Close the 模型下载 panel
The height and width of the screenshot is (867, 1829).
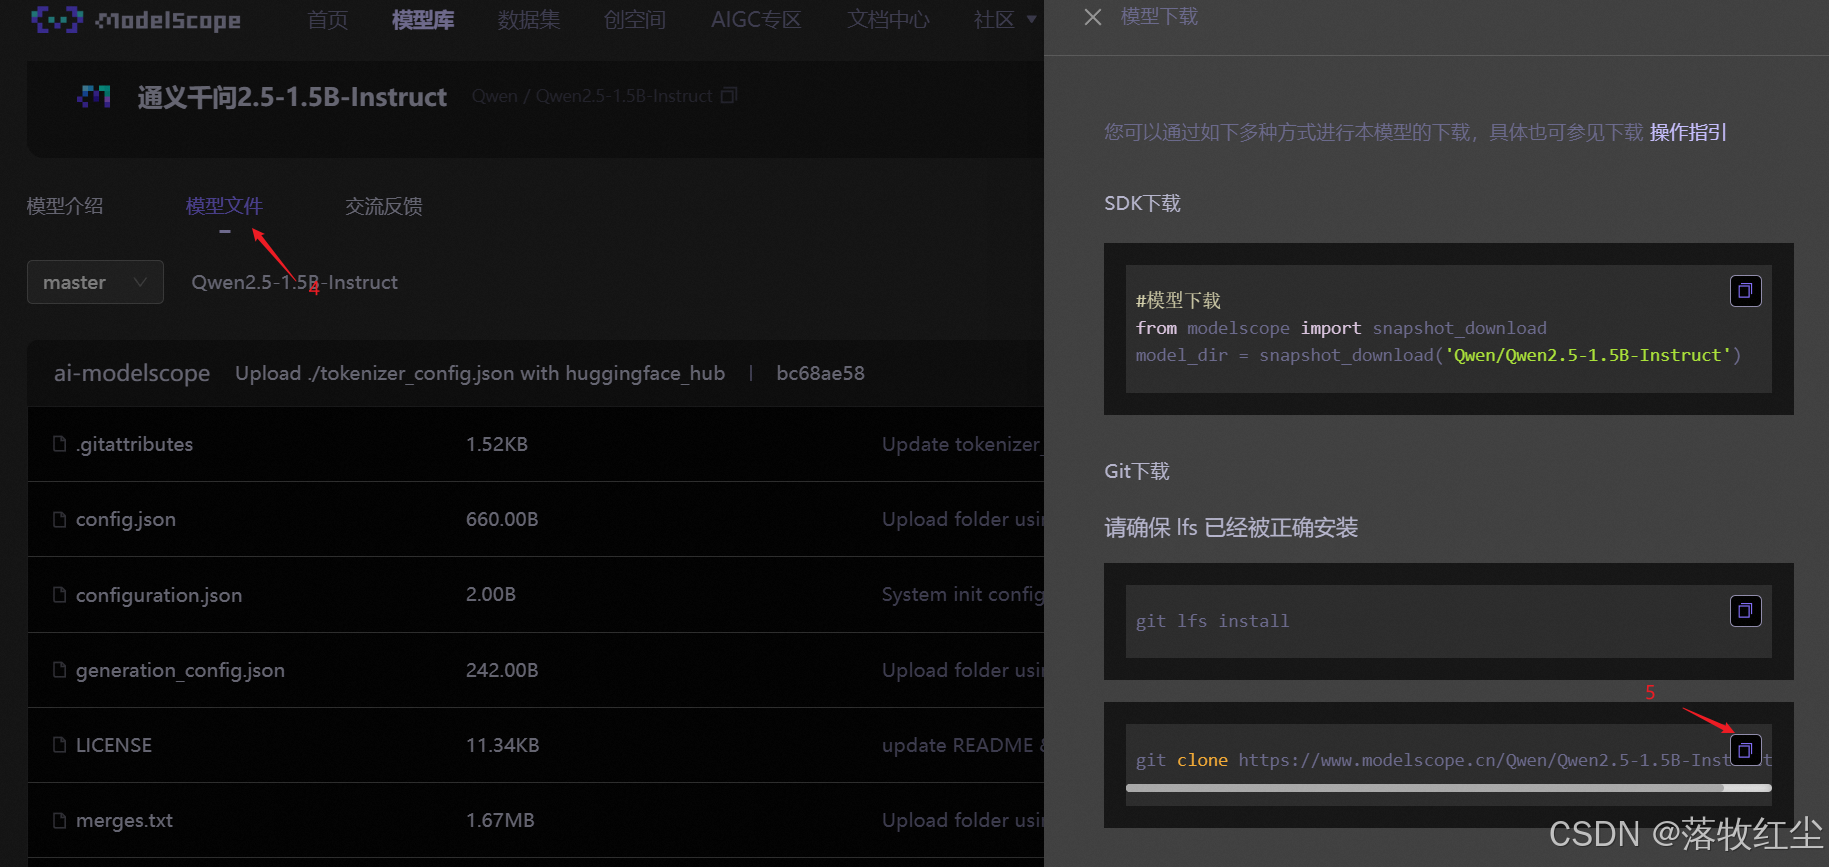pos(1093,17)
